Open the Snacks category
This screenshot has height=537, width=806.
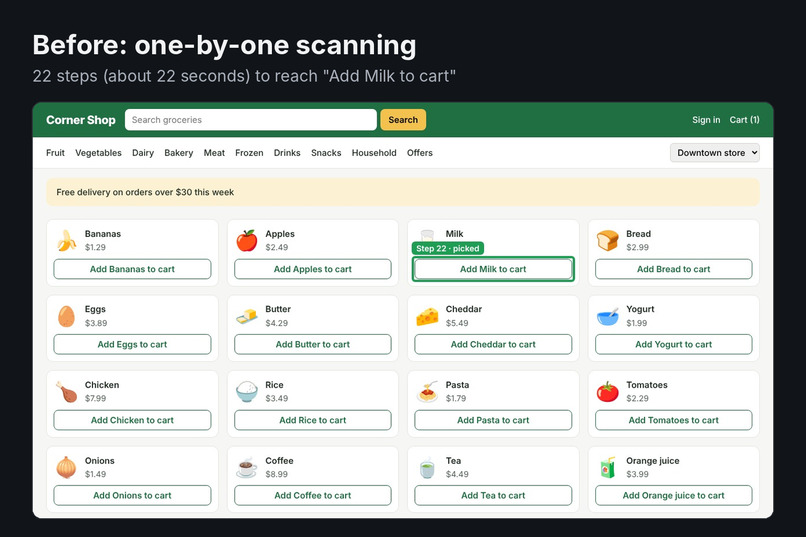coord(326,153)
